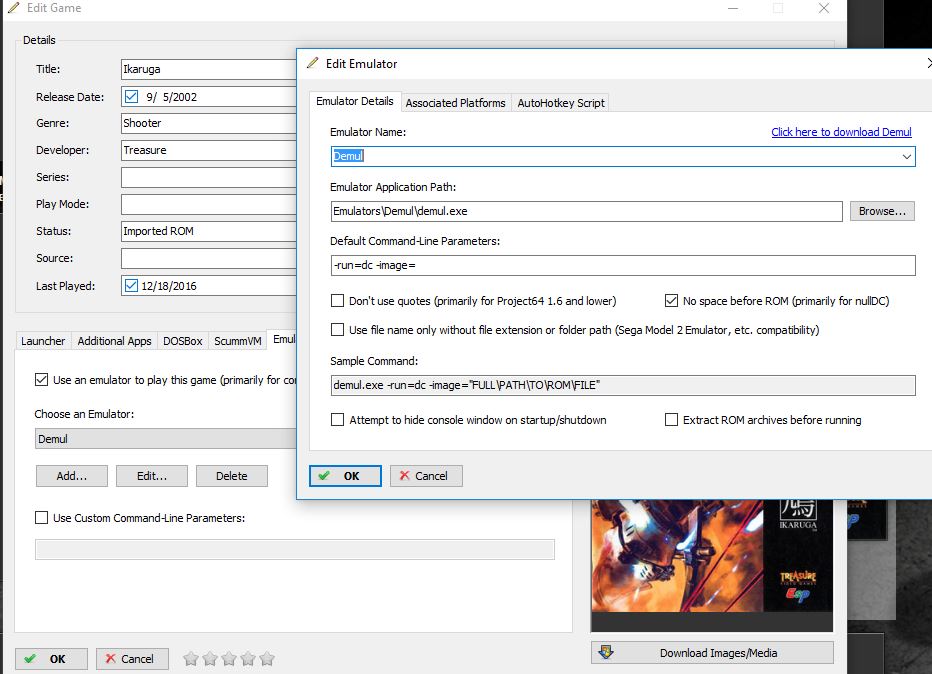Cancel the Edit Emulator dialog
932x674 pixels.
tap(426, 475)
